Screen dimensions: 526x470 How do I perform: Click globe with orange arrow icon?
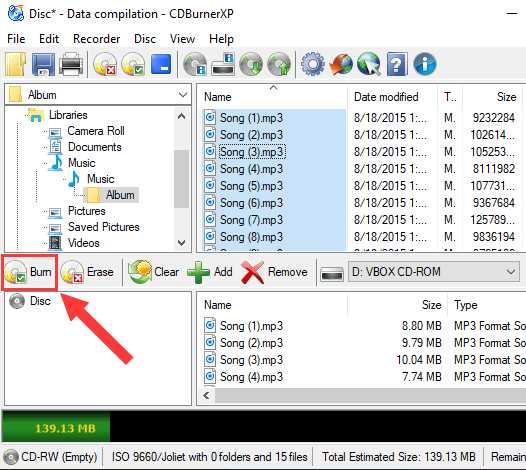coord(341,64)
